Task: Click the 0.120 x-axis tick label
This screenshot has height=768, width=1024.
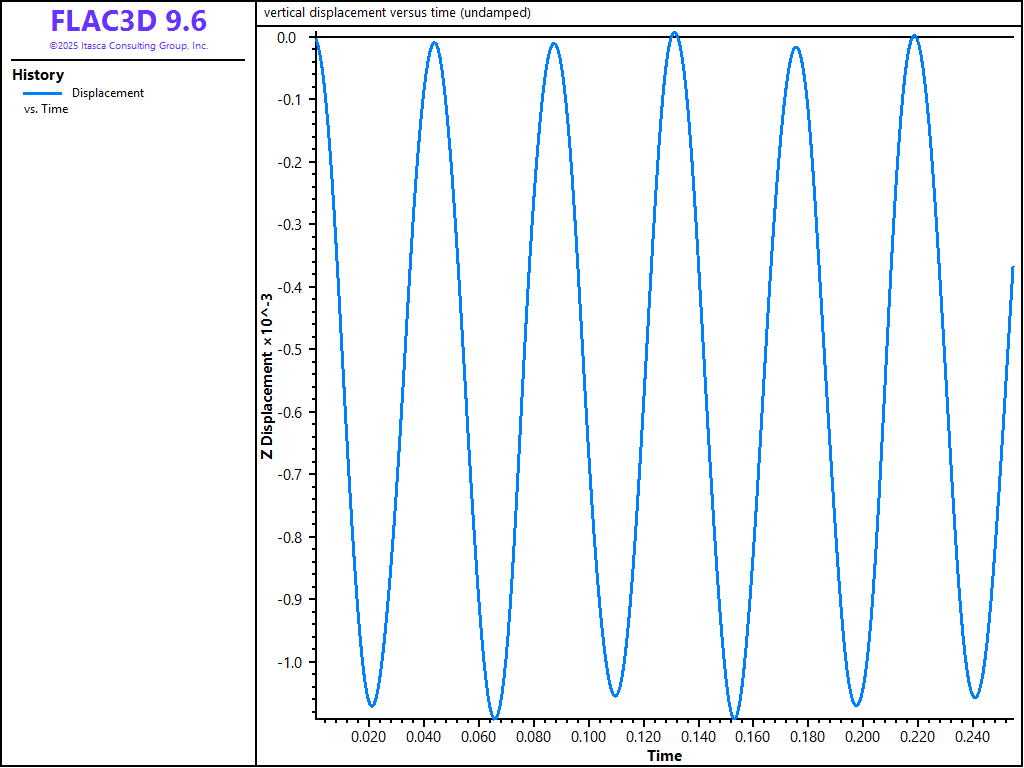Action: tap(643, 737)
